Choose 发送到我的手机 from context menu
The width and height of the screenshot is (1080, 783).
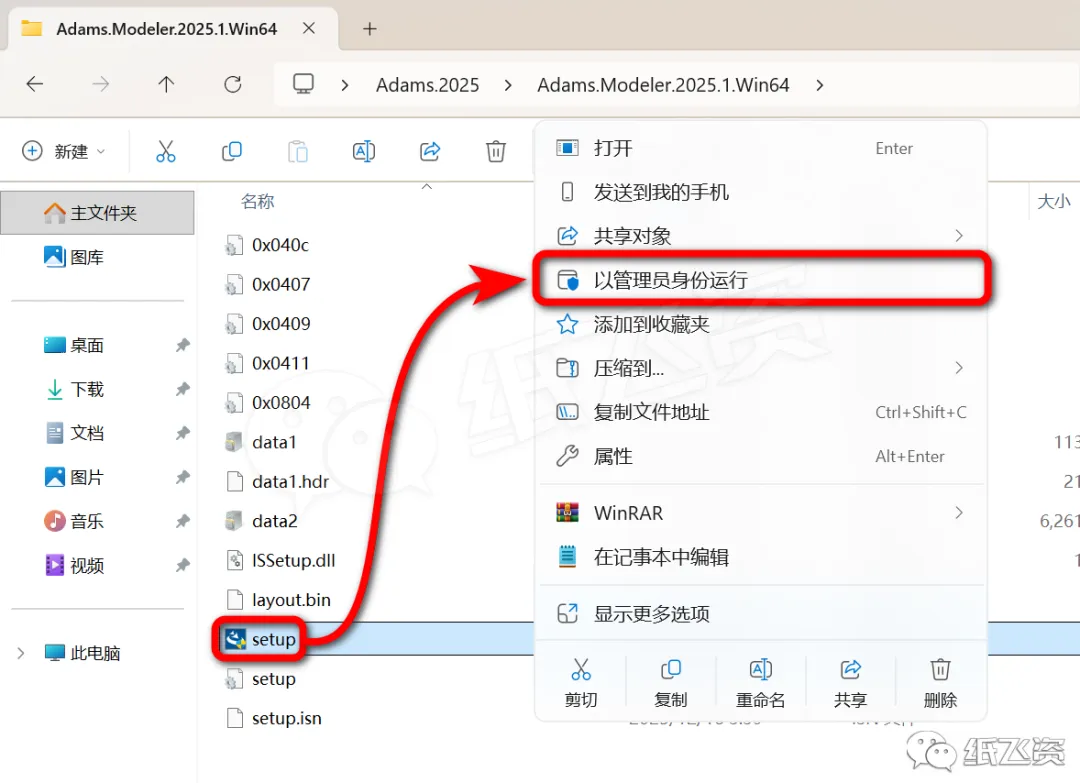click(761, 192)
